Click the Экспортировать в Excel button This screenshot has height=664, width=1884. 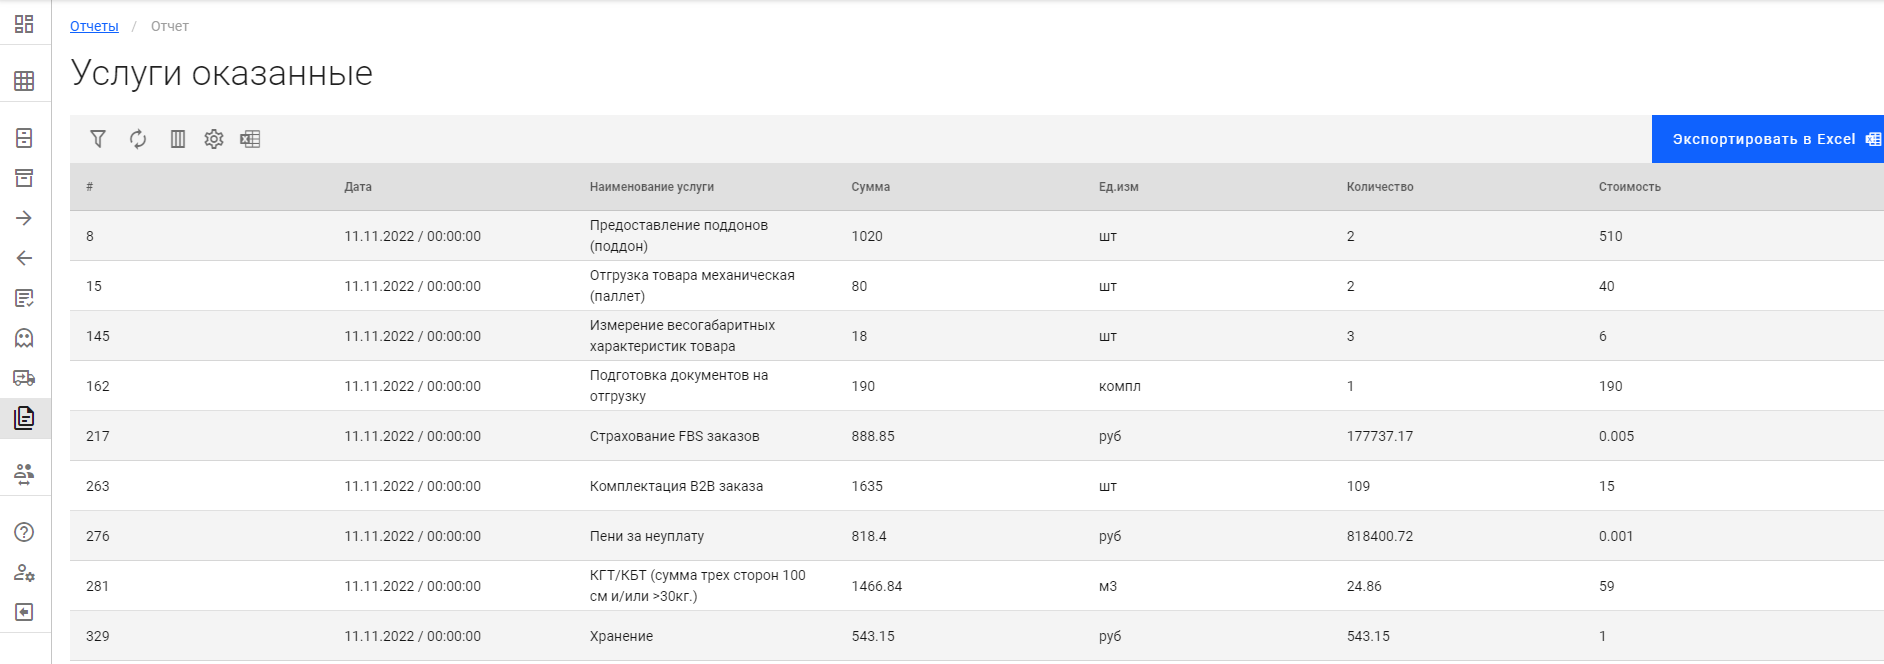(1767, 139)
